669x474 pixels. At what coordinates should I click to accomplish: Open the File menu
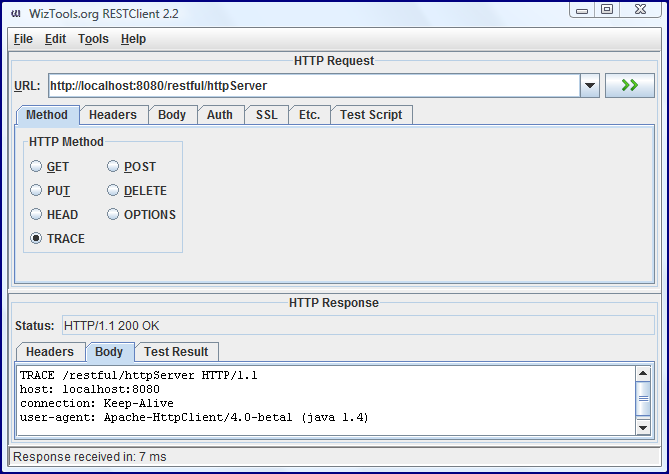pos(23,39)
